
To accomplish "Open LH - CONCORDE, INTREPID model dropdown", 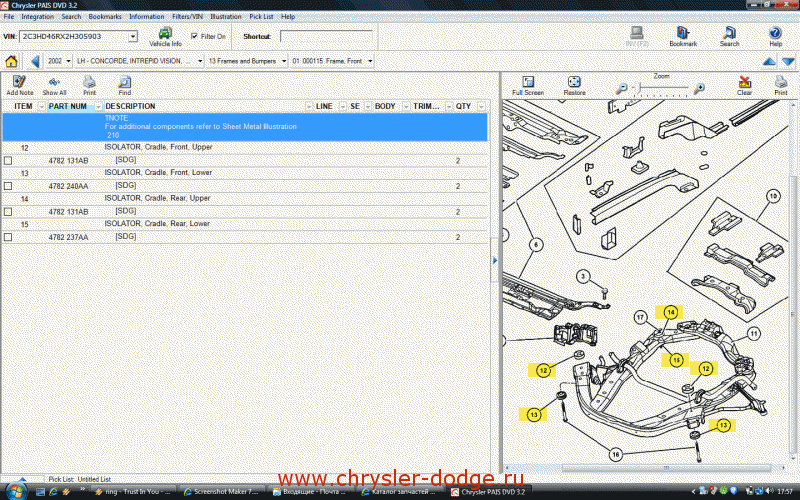I will [x=199, y=61].
